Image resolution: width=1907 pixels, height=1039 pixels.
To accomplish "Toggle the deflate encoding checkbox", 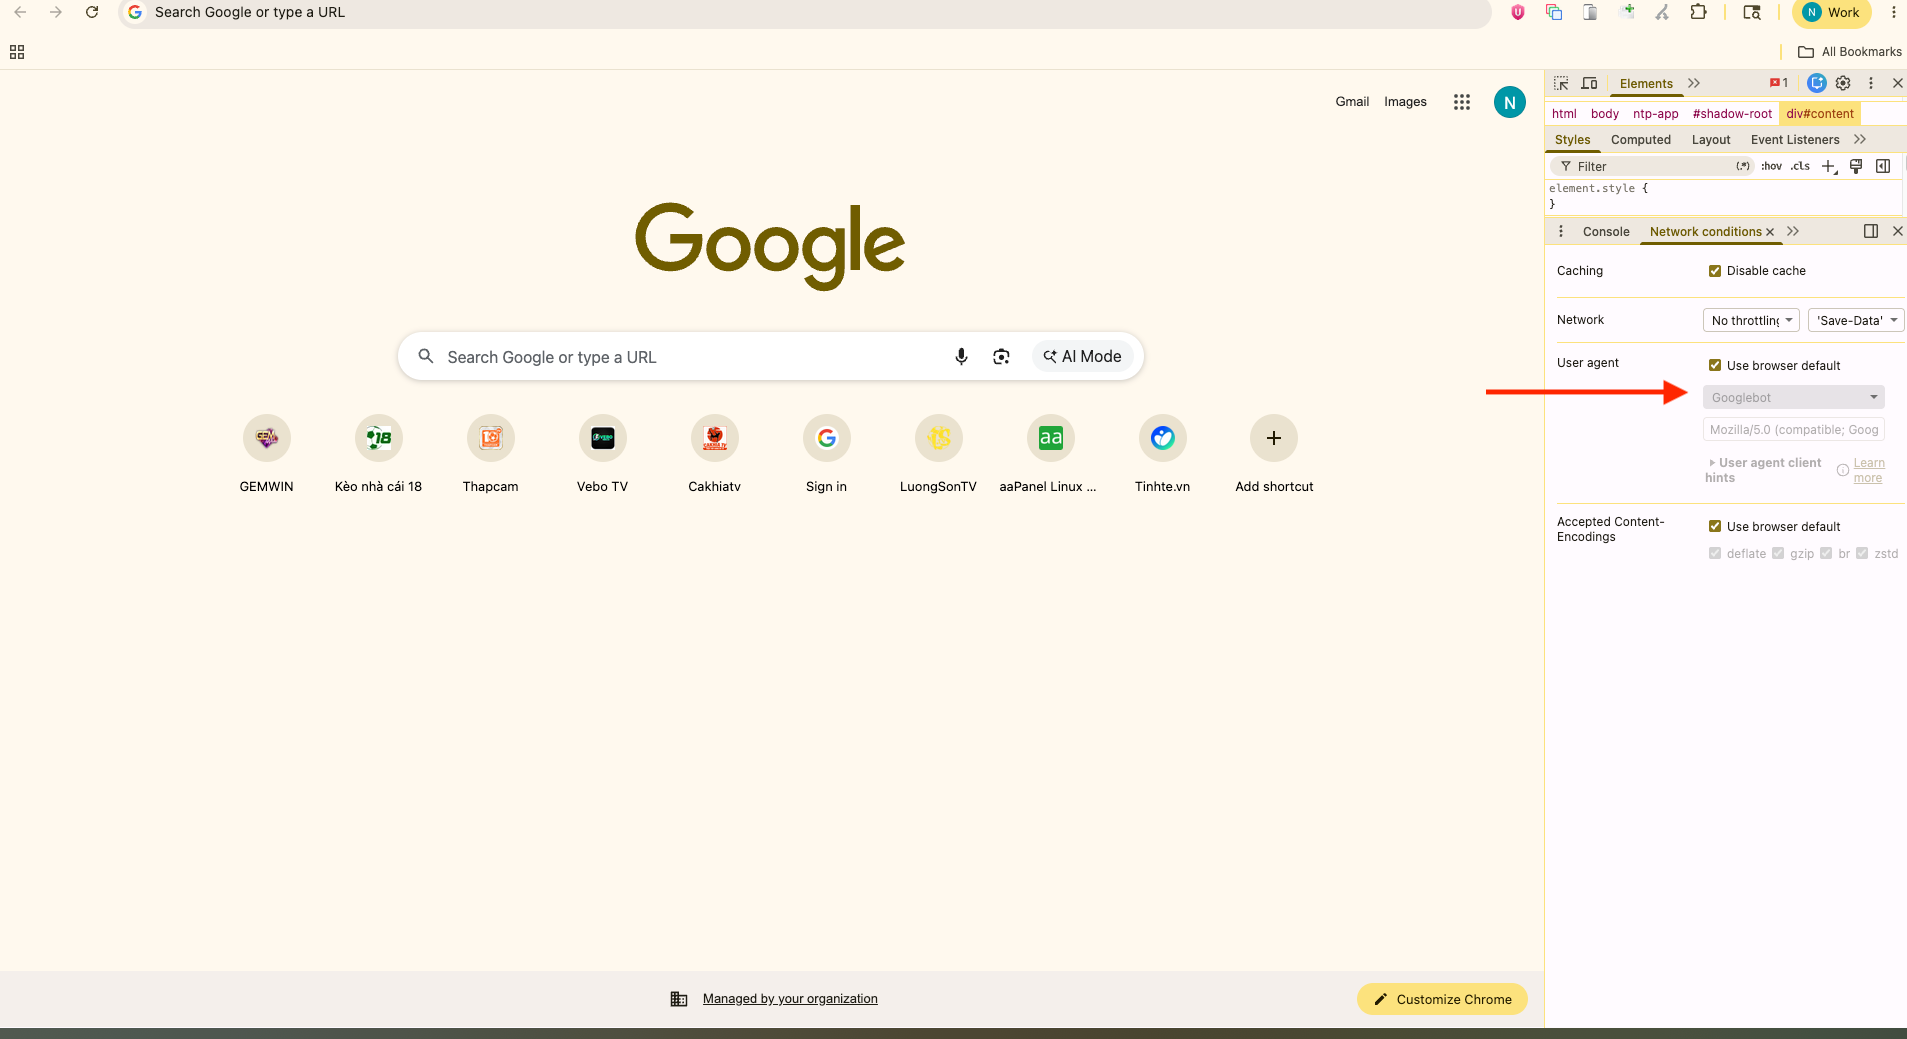I will (1715, 553).
